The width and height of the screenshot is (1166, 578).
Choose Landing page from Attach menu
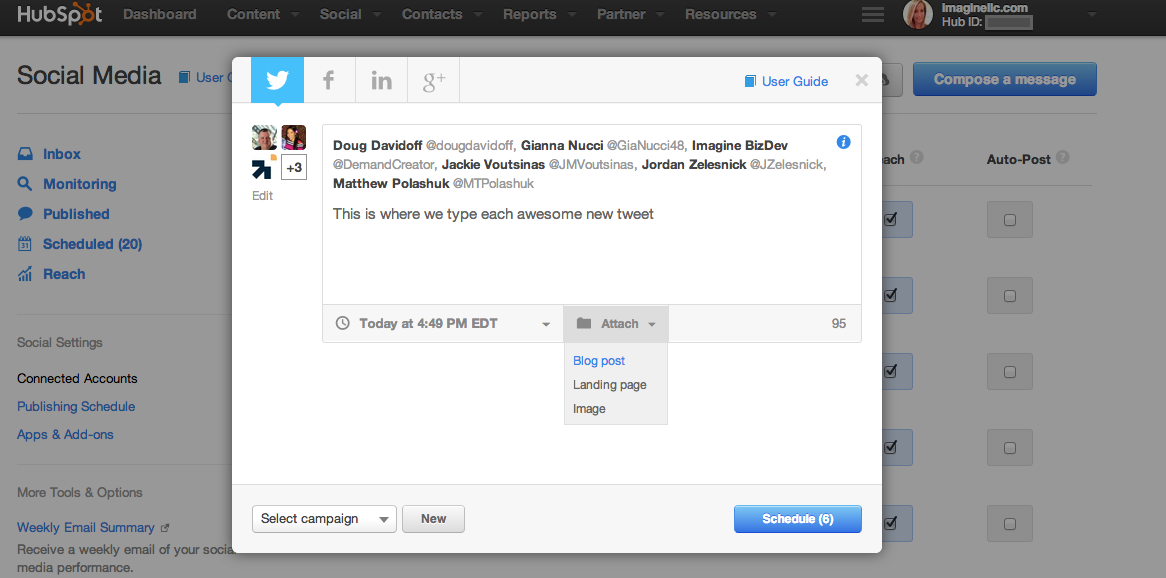pyautogui.click(x=610, y=385)
